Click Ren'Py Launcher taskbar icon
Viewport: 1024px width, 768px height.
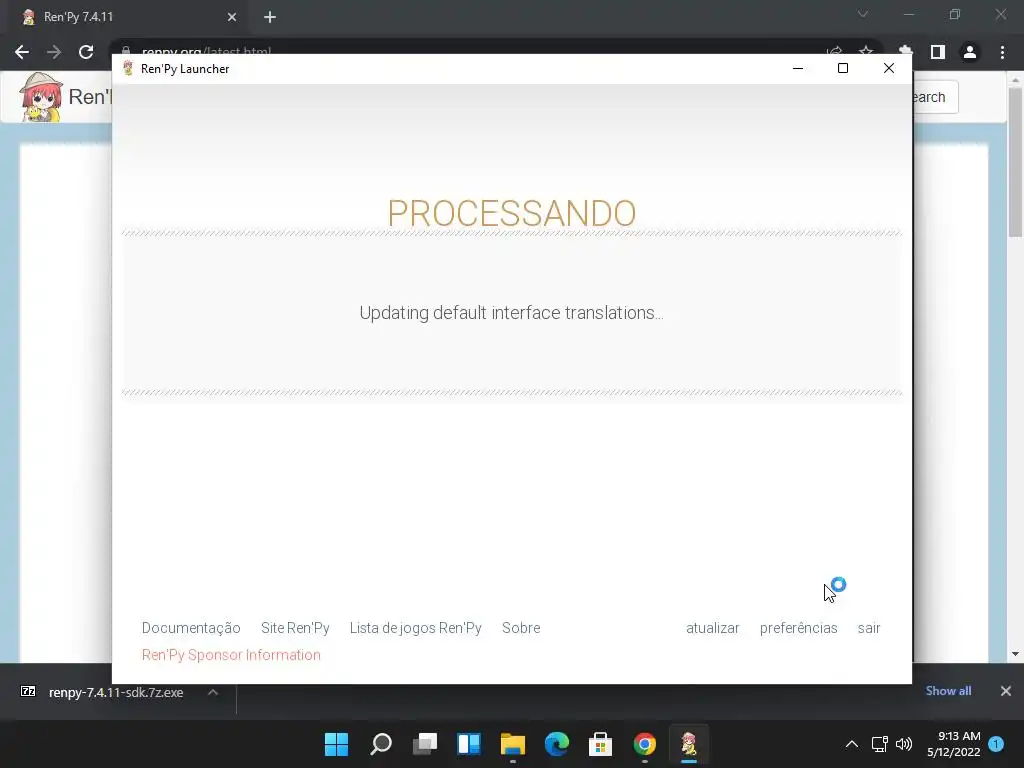point(689,744)
